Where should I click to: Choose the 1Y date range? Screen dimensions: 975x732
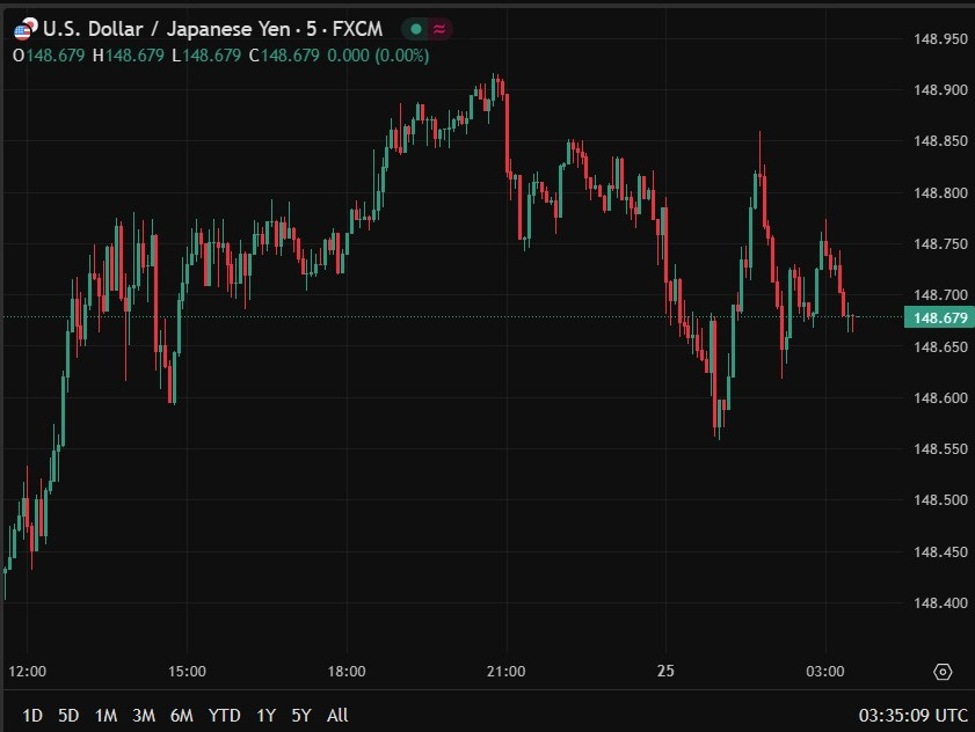[266, 715]
